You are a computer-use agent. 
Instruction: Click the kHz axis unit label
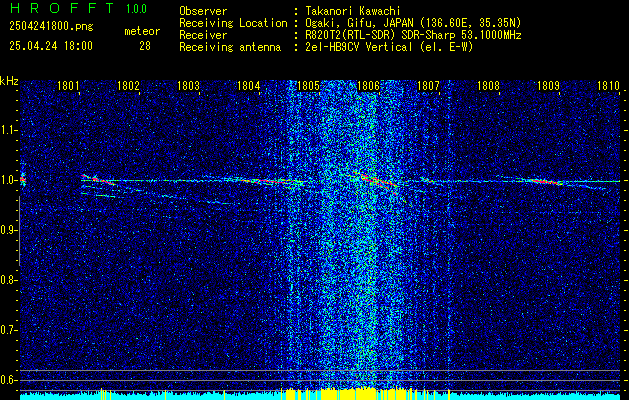pos(9,81)
